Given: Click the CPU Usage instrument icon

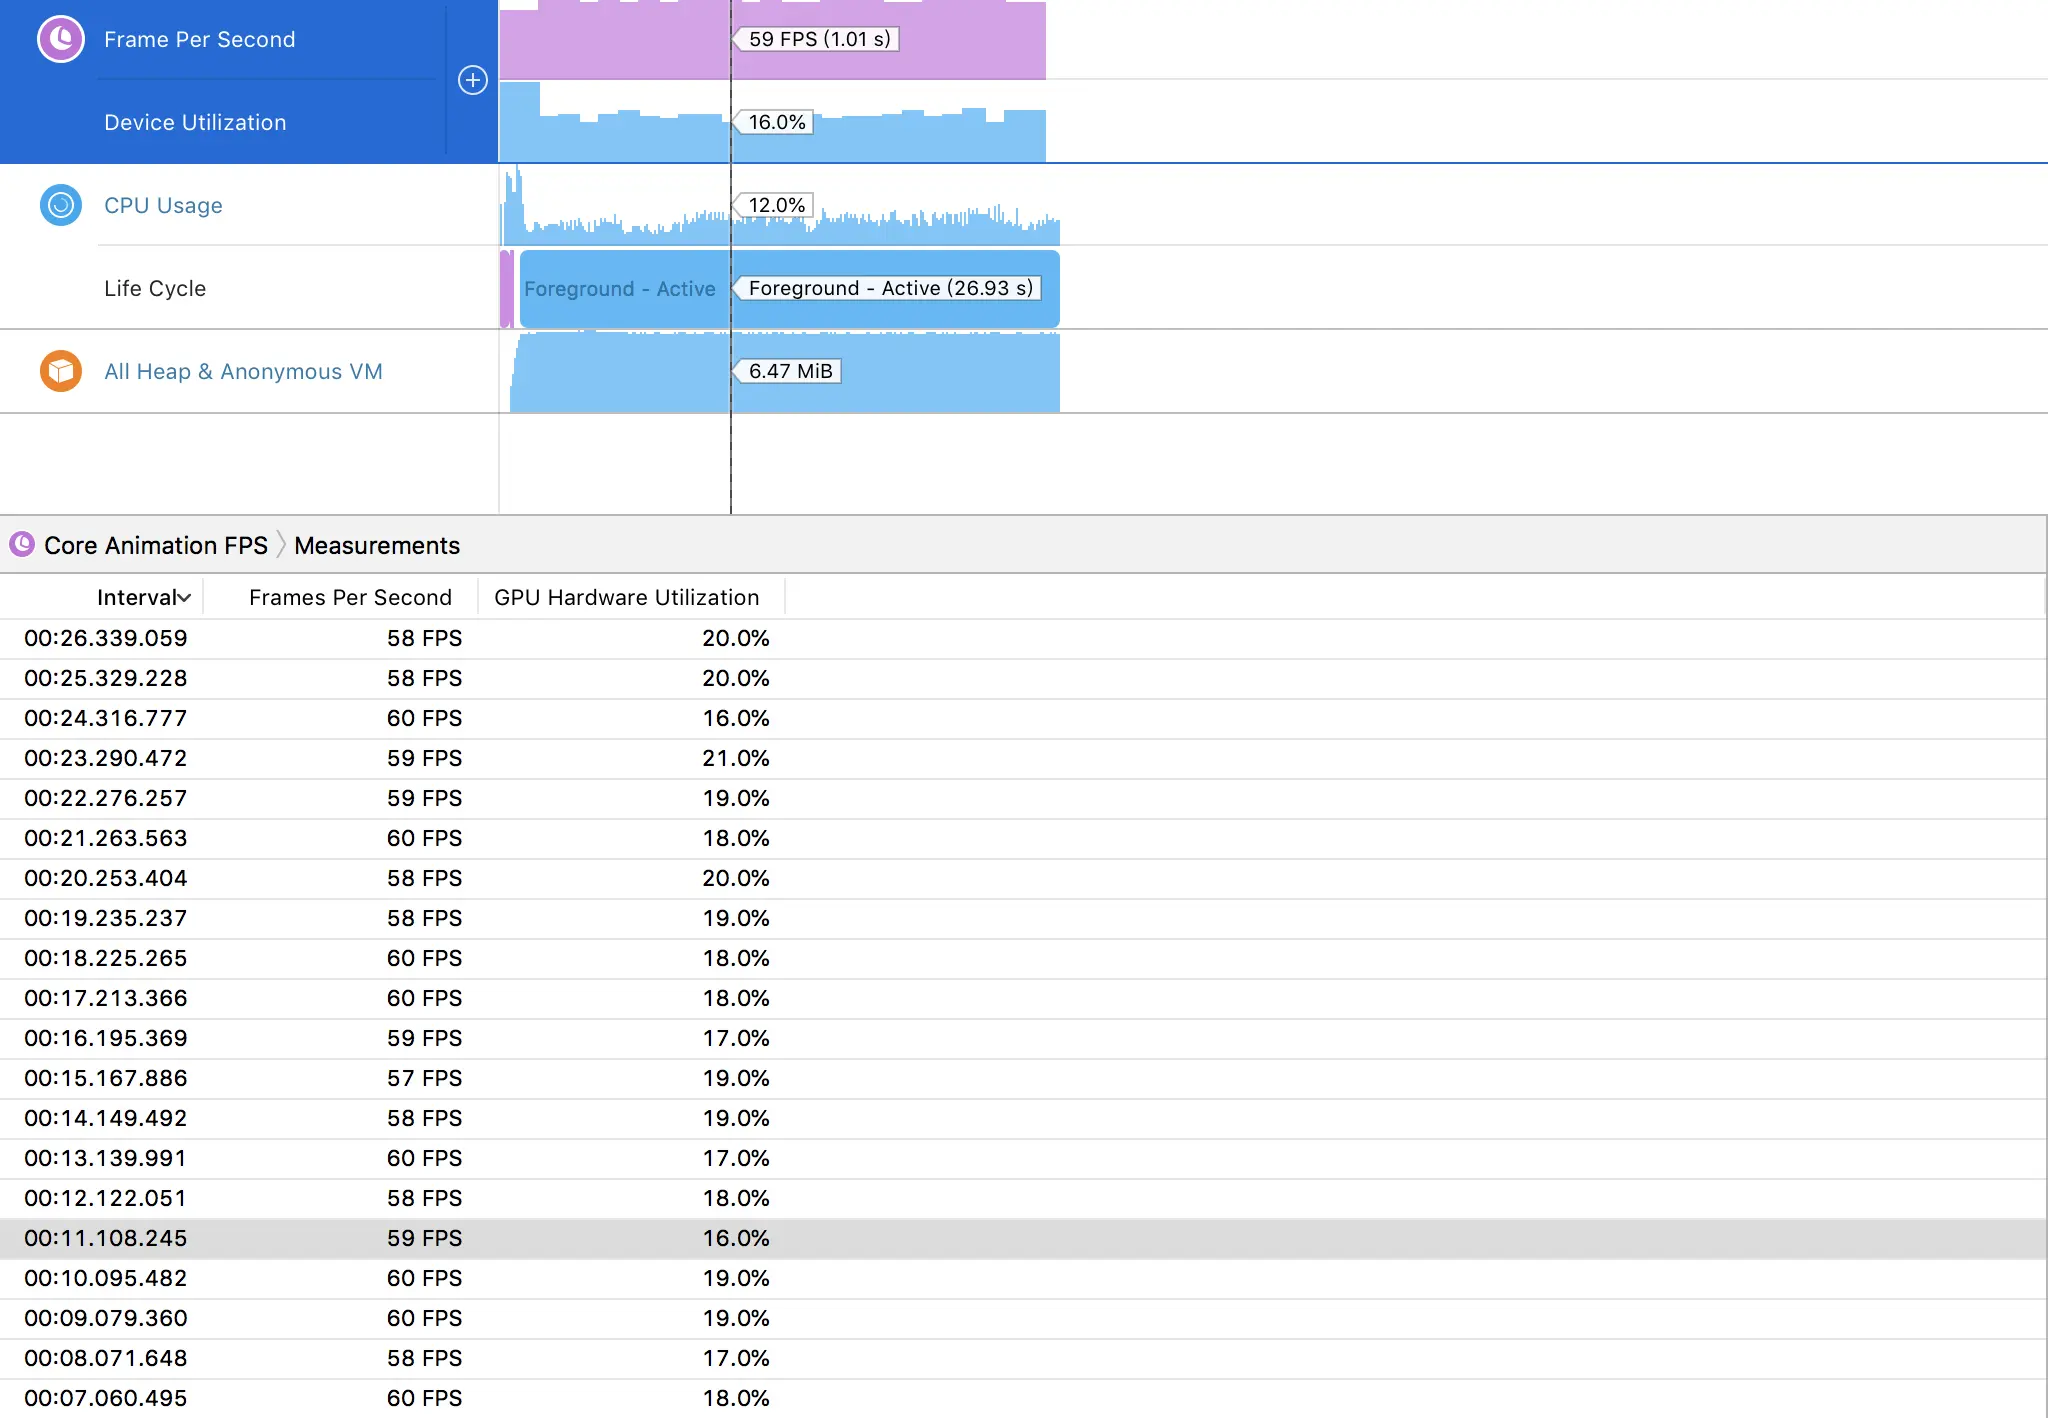Looking at the screenshot, I should [61, 205].
